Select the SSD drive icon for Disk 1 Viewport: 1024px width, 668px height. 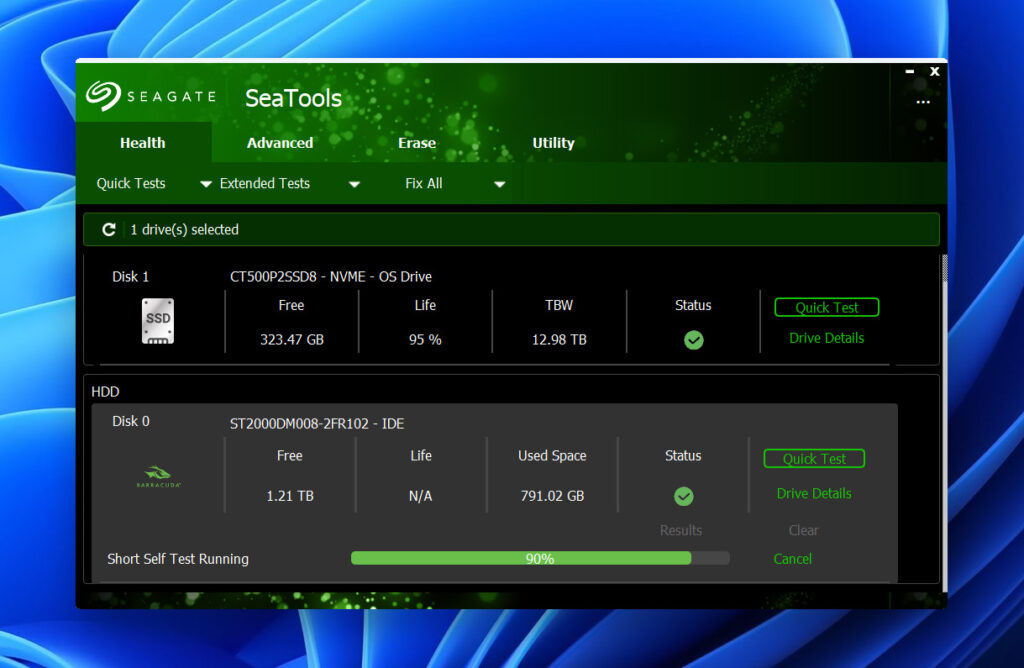[156, 321]
